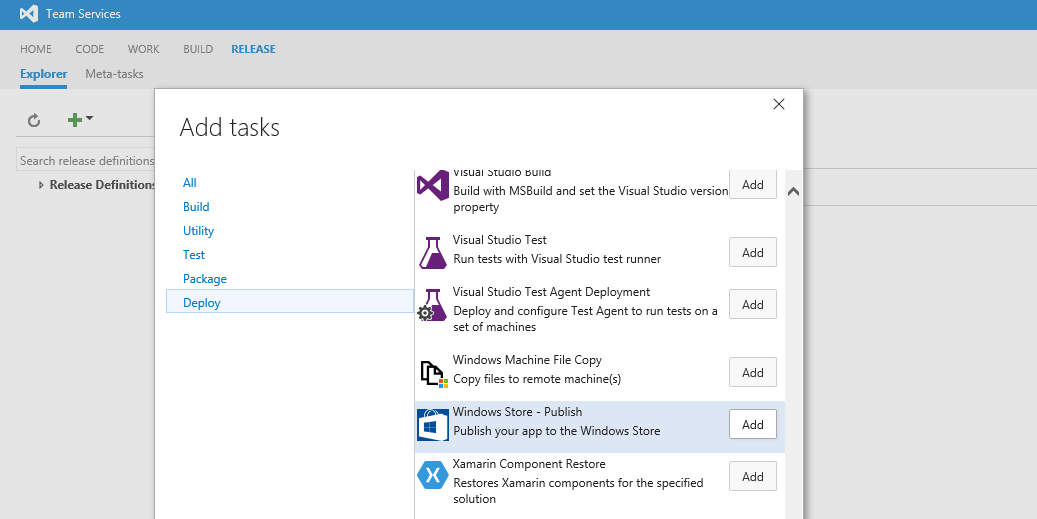The width and height of the screenshot is (1037, 519).
Task: Click the Visual Studio Build task icon
Action: [x=433, y=186]
